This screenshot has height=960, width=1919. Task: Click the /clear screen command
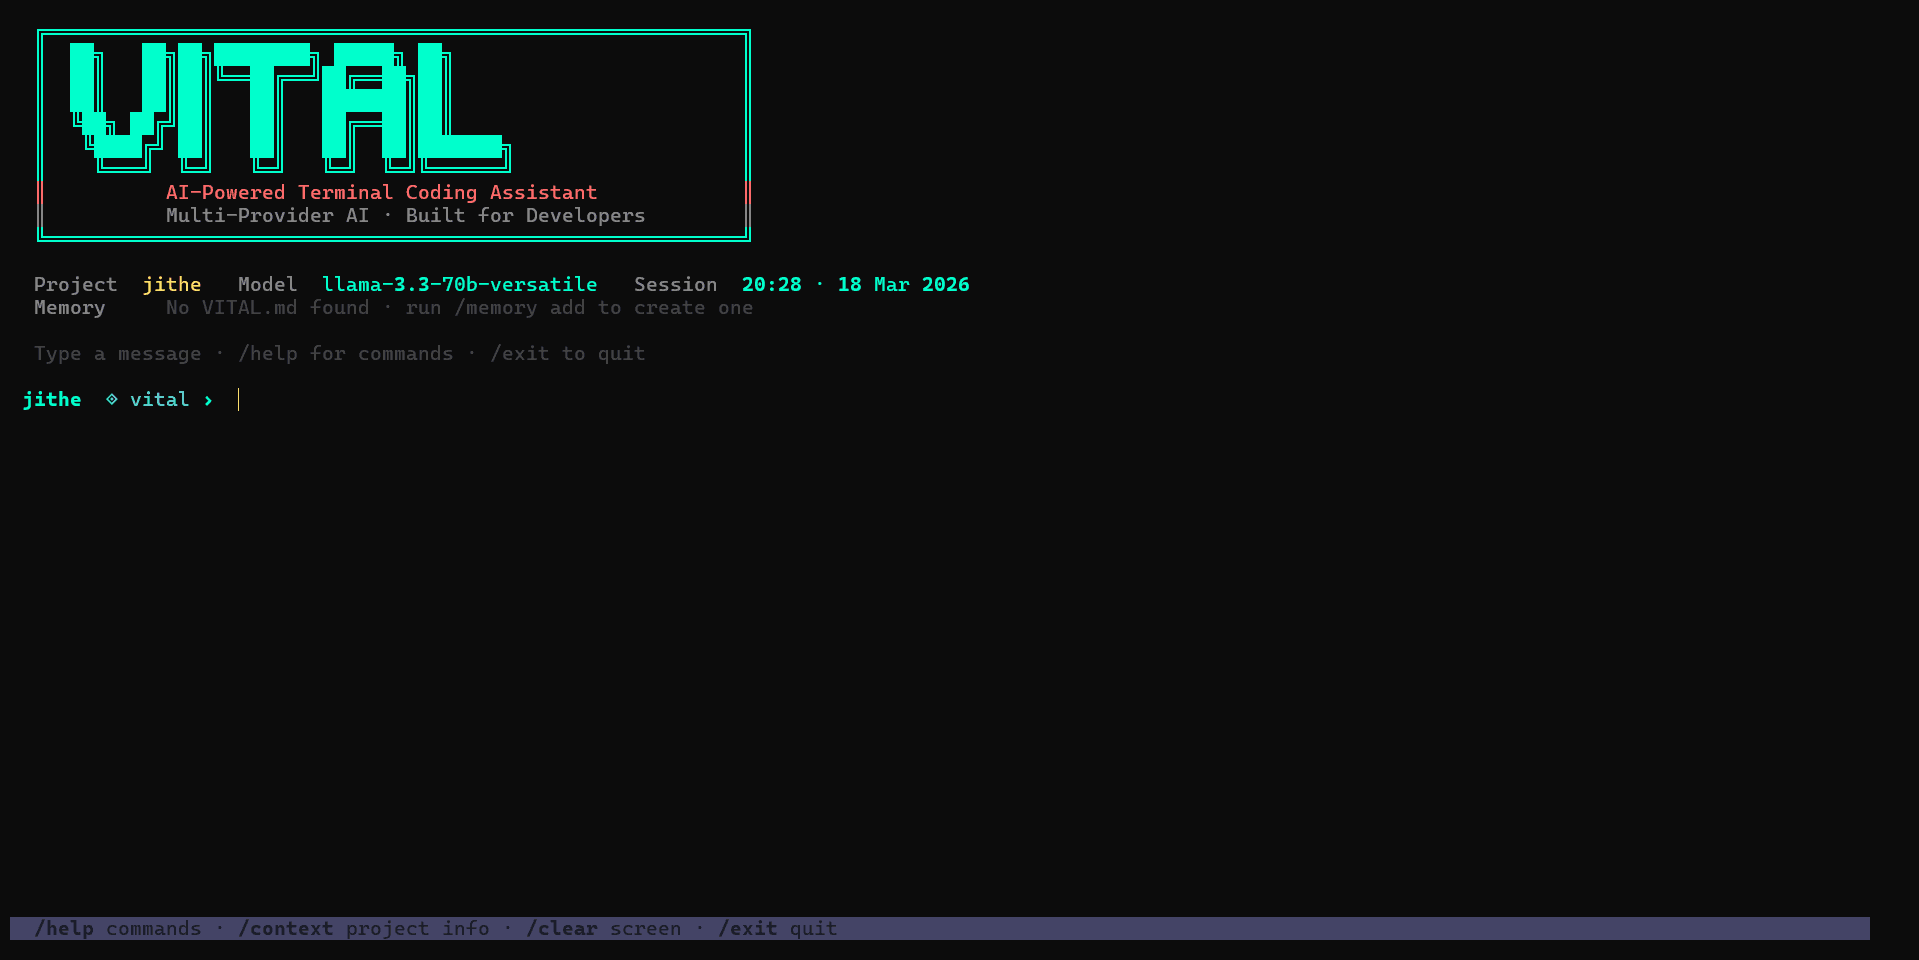603,928
